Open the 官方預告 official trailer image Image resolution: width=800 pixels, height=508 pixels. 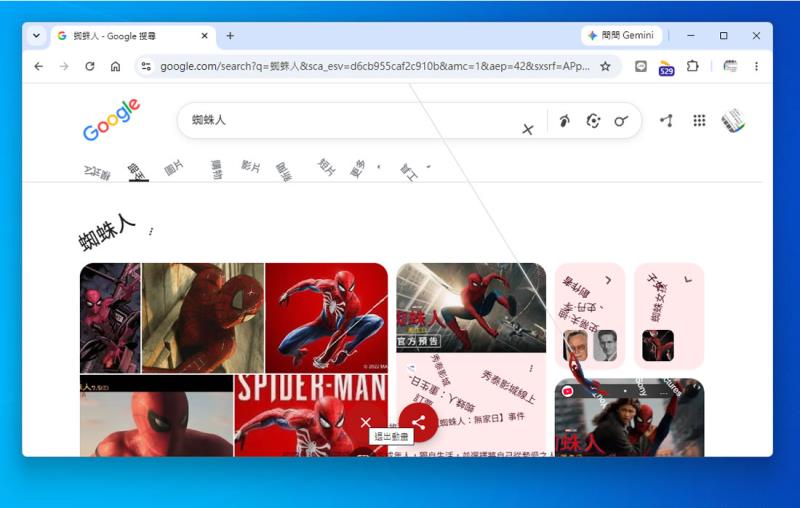[471, 308]
